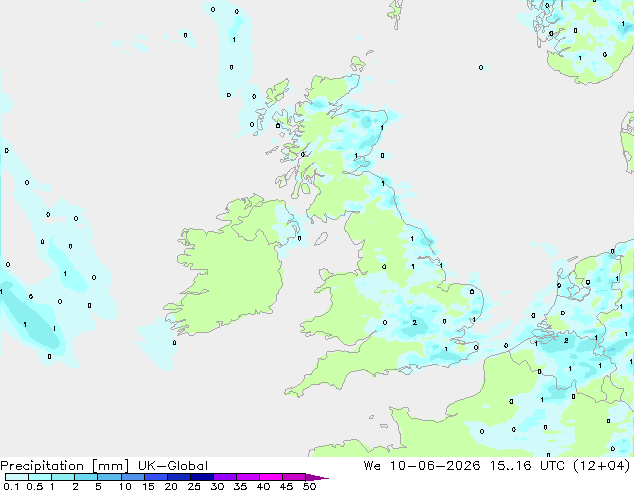Click the Isle of Man outline
This screenshot has height=490, width=634.
[321, 239]
